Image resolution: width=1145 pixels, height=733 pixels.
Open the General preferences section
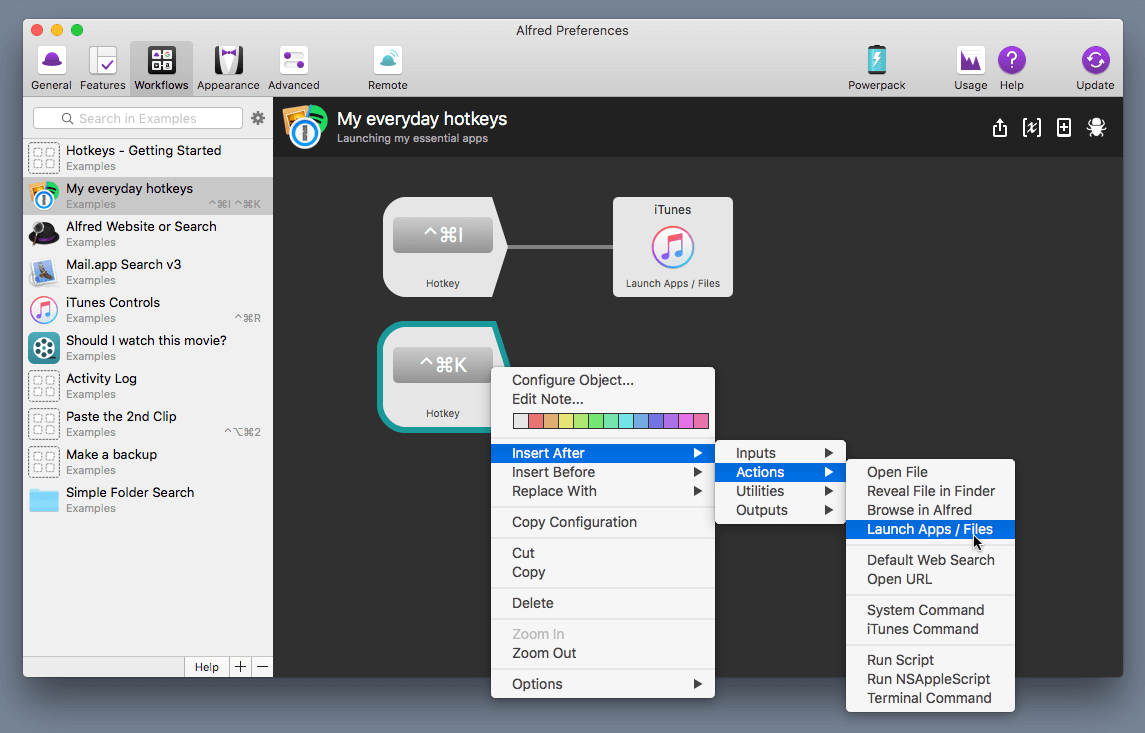51,62
